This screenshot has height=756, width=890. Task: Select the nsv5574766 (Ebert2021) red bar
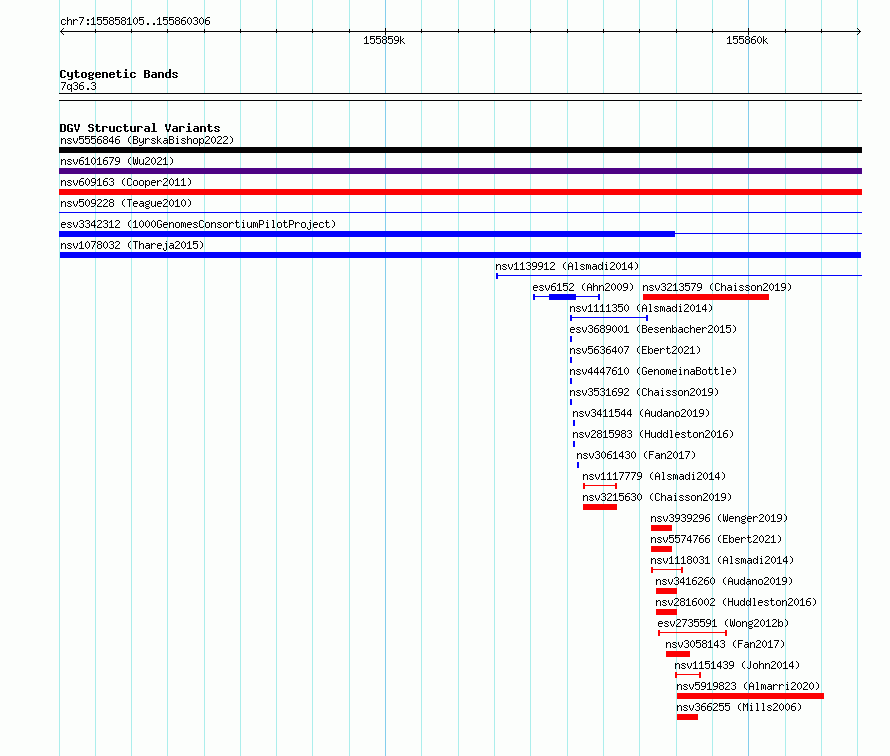tap(661, 549)
